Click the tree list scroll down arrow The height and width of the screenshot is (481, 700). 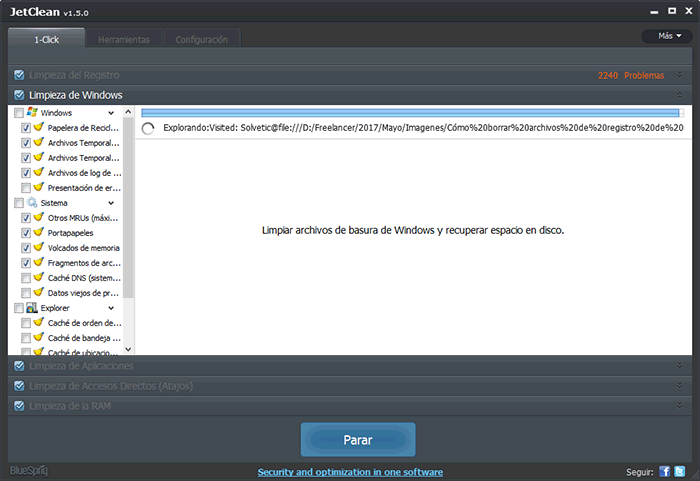tap(128, 349)
